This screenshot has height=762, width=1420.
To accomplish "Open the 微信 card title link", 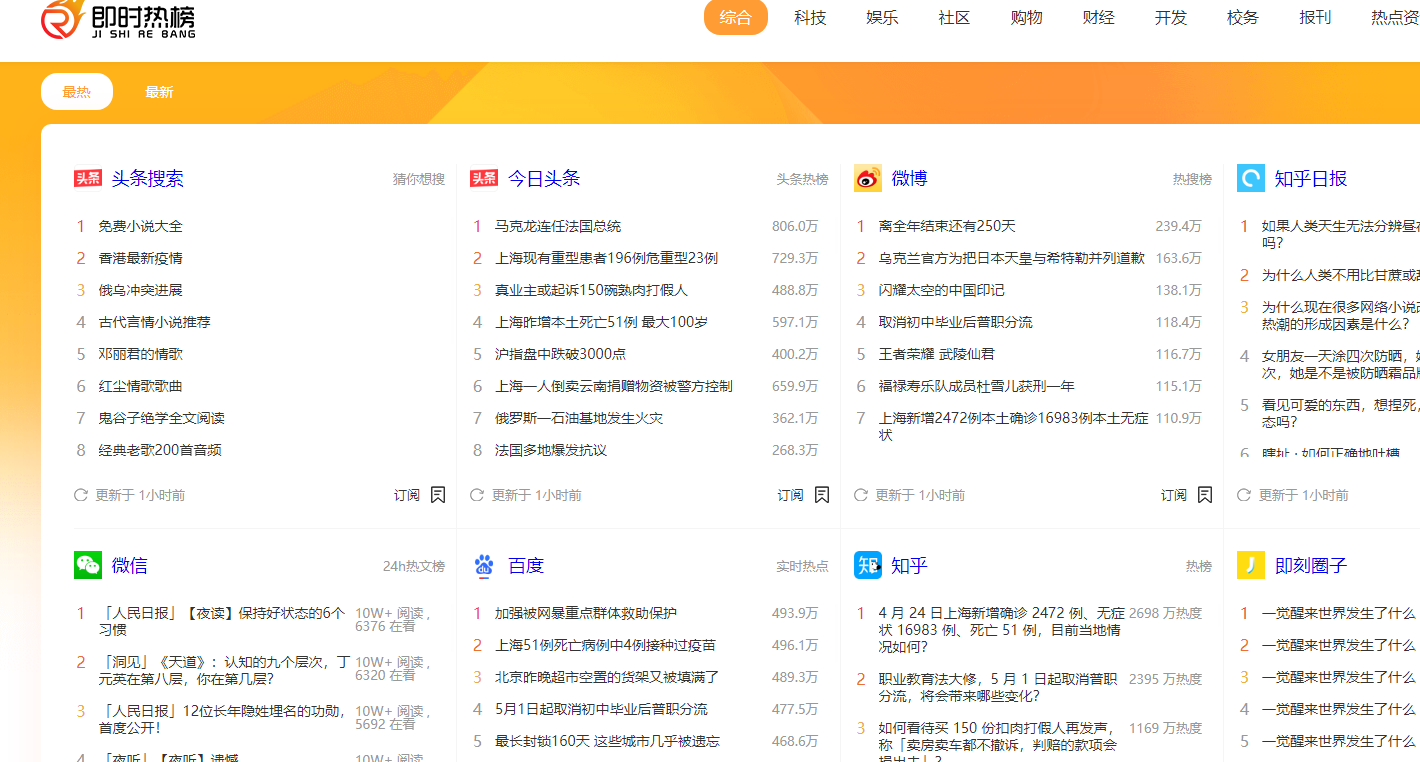I will (x=130, y=565).
